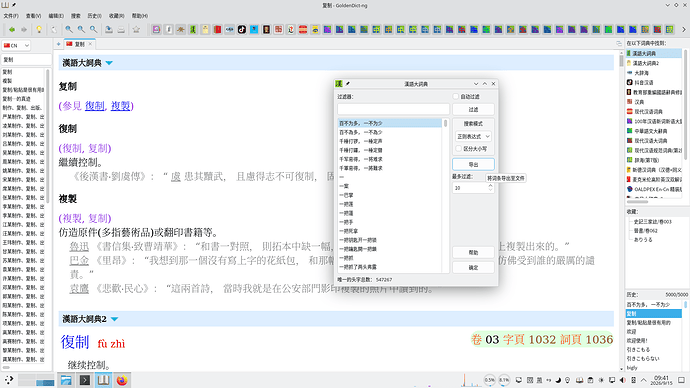
Task: Select the green 漢 dictionary icon in the toolbar
Action: coord(193,29)
